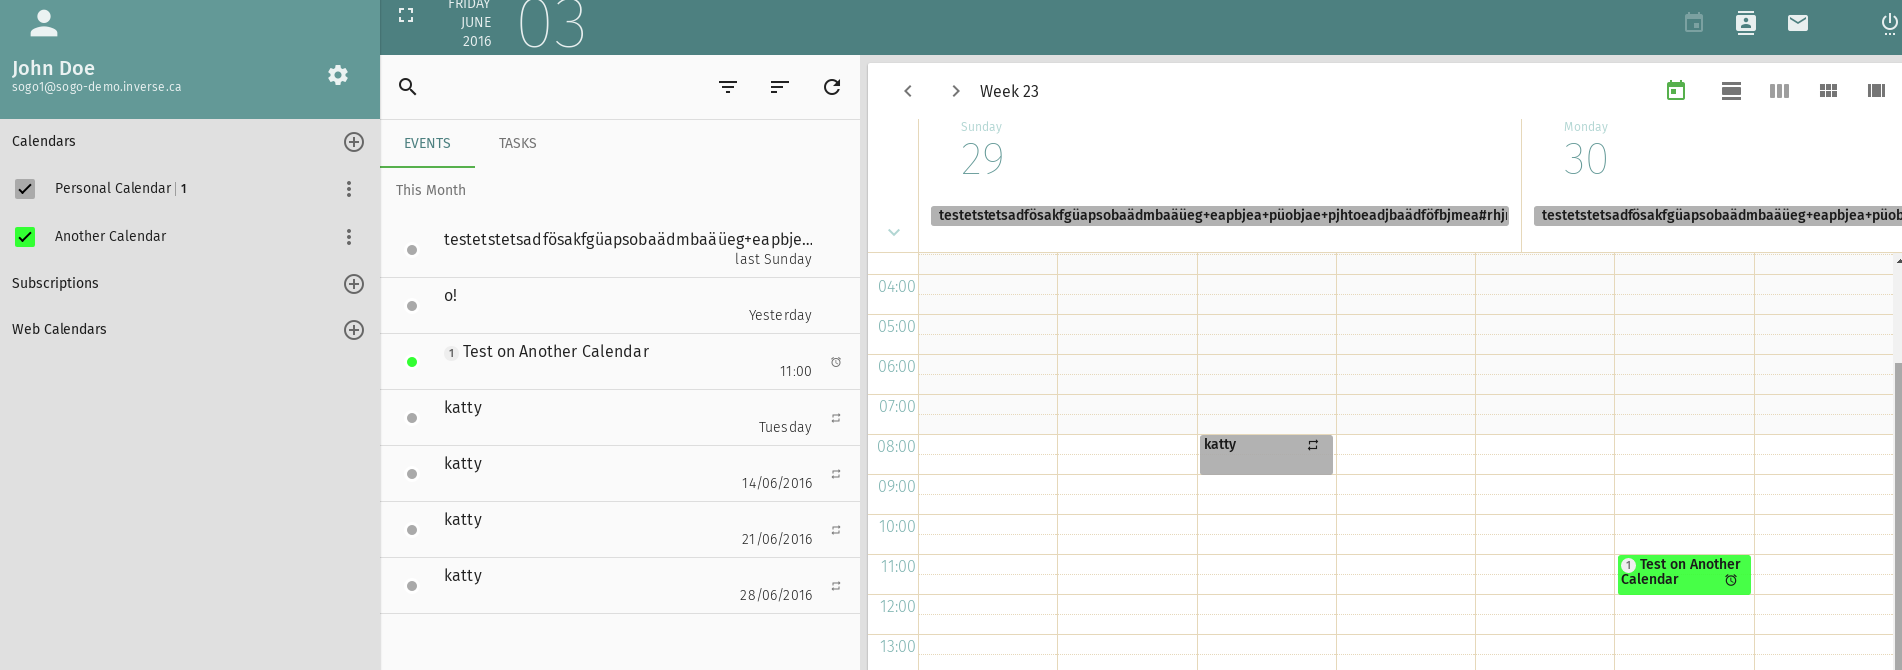Open the search events magnifier
1902x670 pixels.
pyautogui.click(x=407, y=87)
